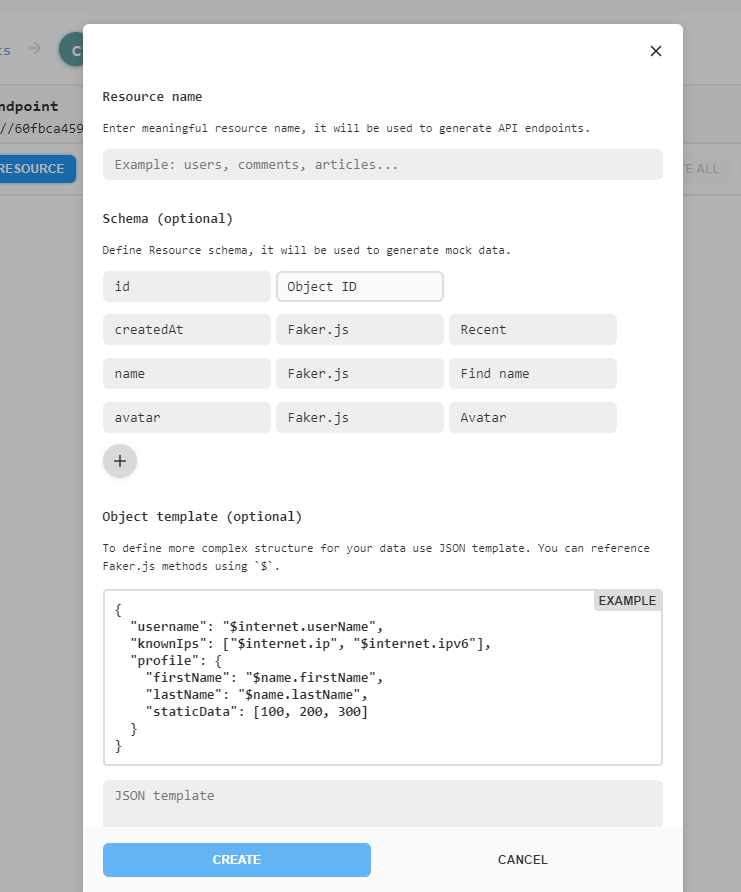Open the Faker.js dropdown for name

pyautogui.click(x=359, y=374)
